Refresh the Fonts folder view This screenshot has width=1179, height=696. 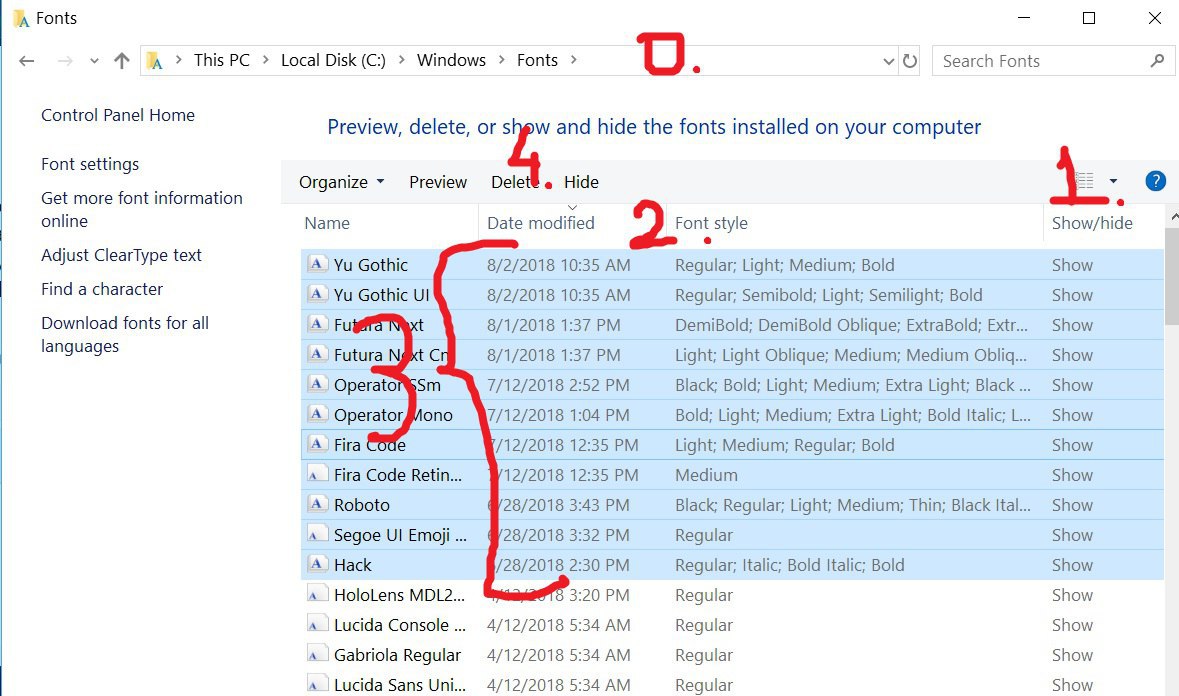[x=910, y=61]
